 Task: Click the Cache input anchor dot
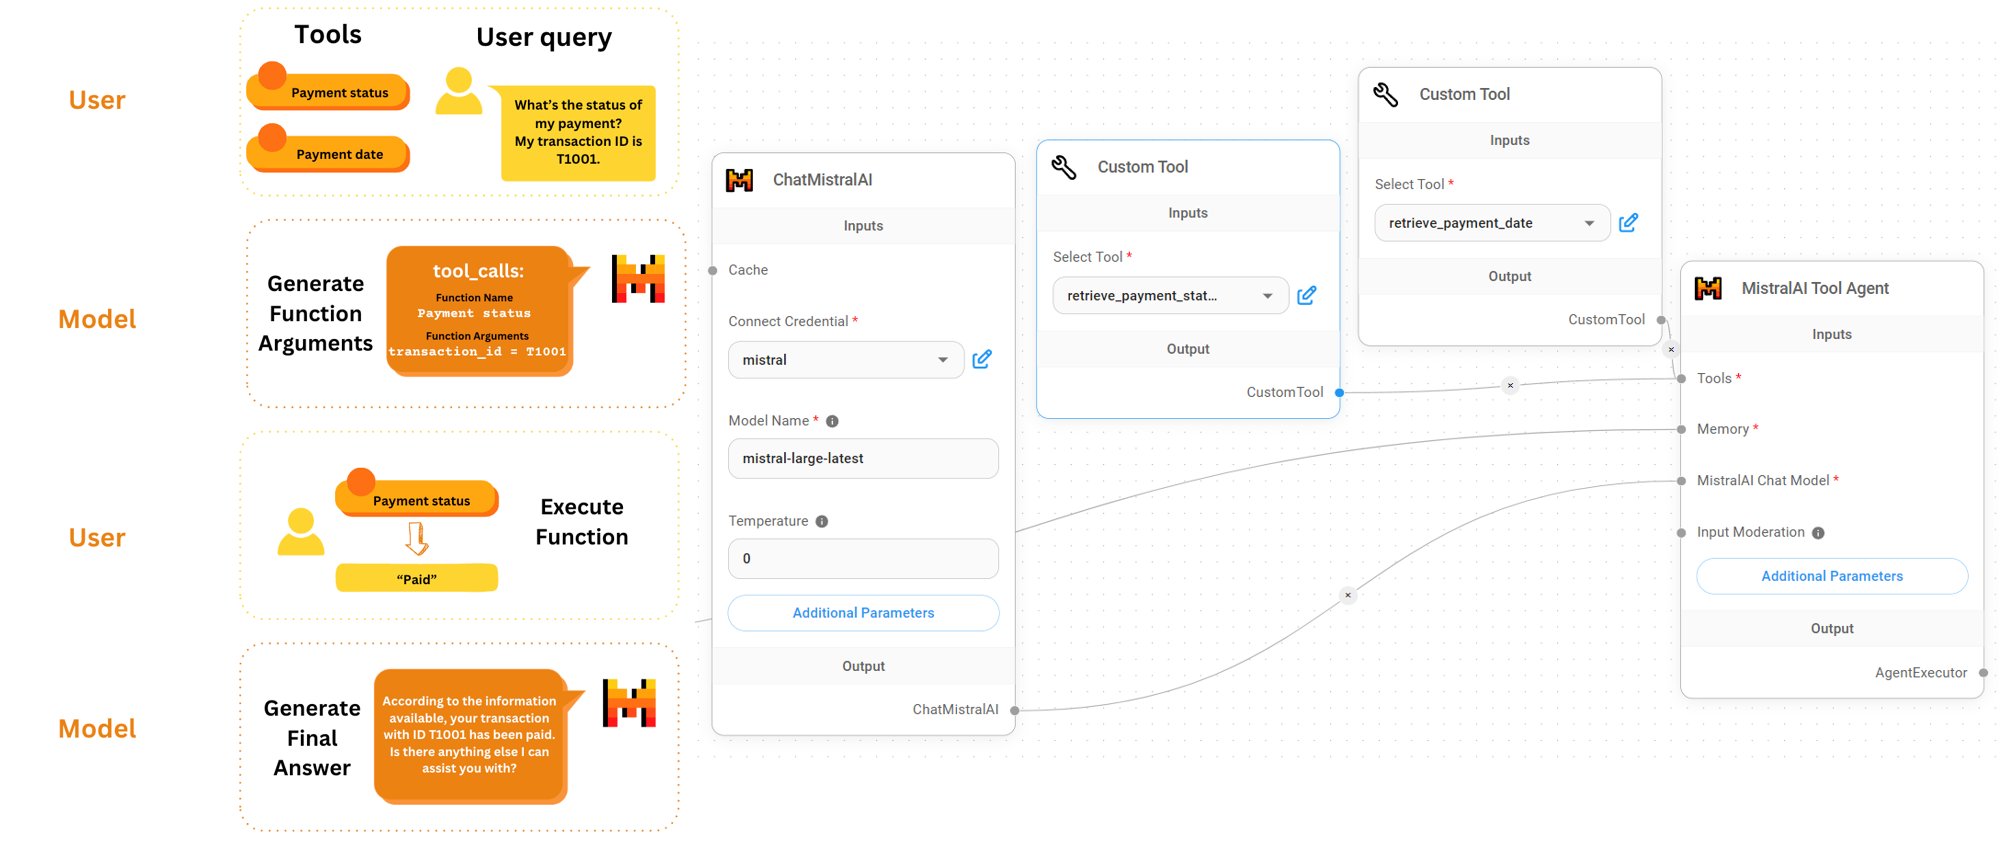pos(712,270)
